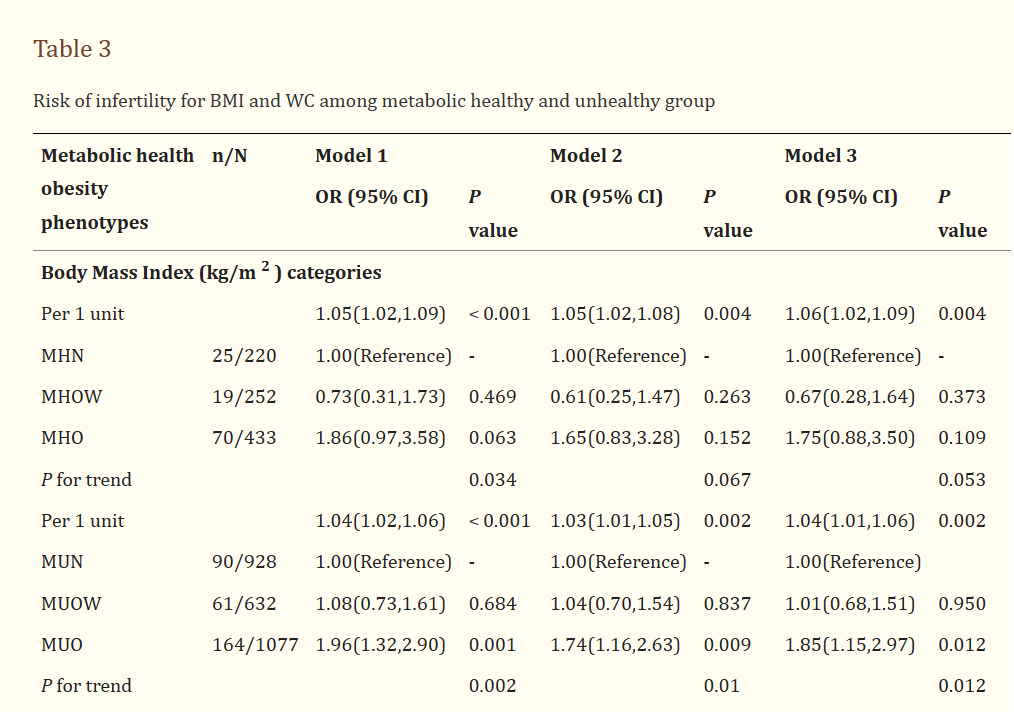Screen dimensions: 1014x712
Task: Click the MUO row label
Action: 62,645
